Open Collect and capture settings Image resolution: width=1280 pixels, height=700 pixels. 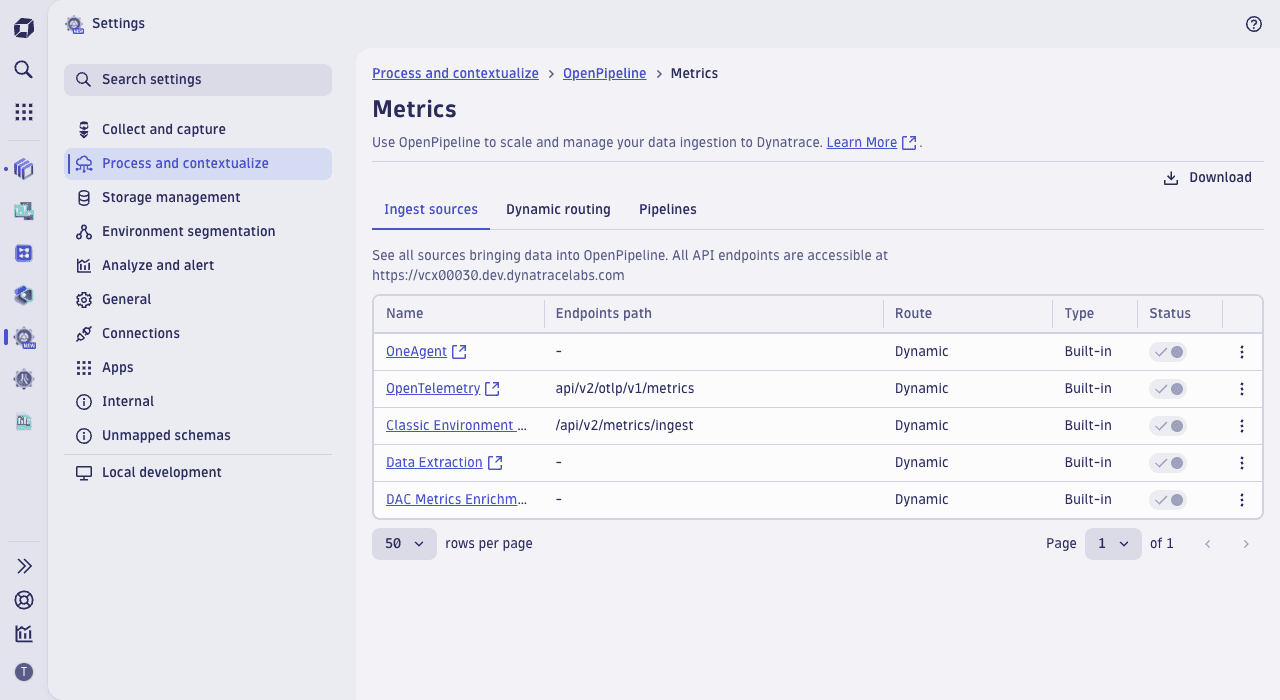(198, 129)
